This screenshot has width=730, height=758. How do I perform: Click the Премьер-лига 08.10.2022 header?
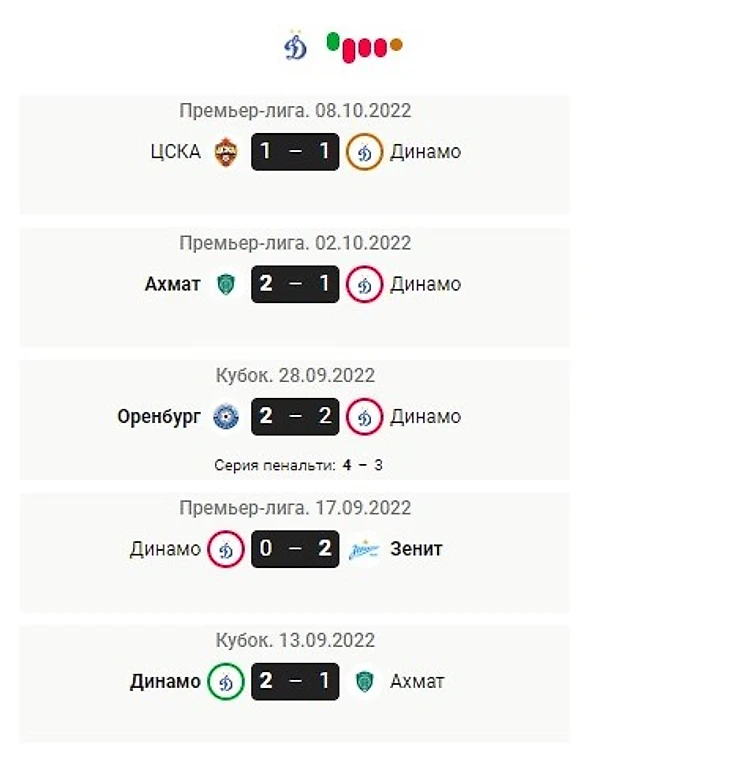(x=295, y=111)
